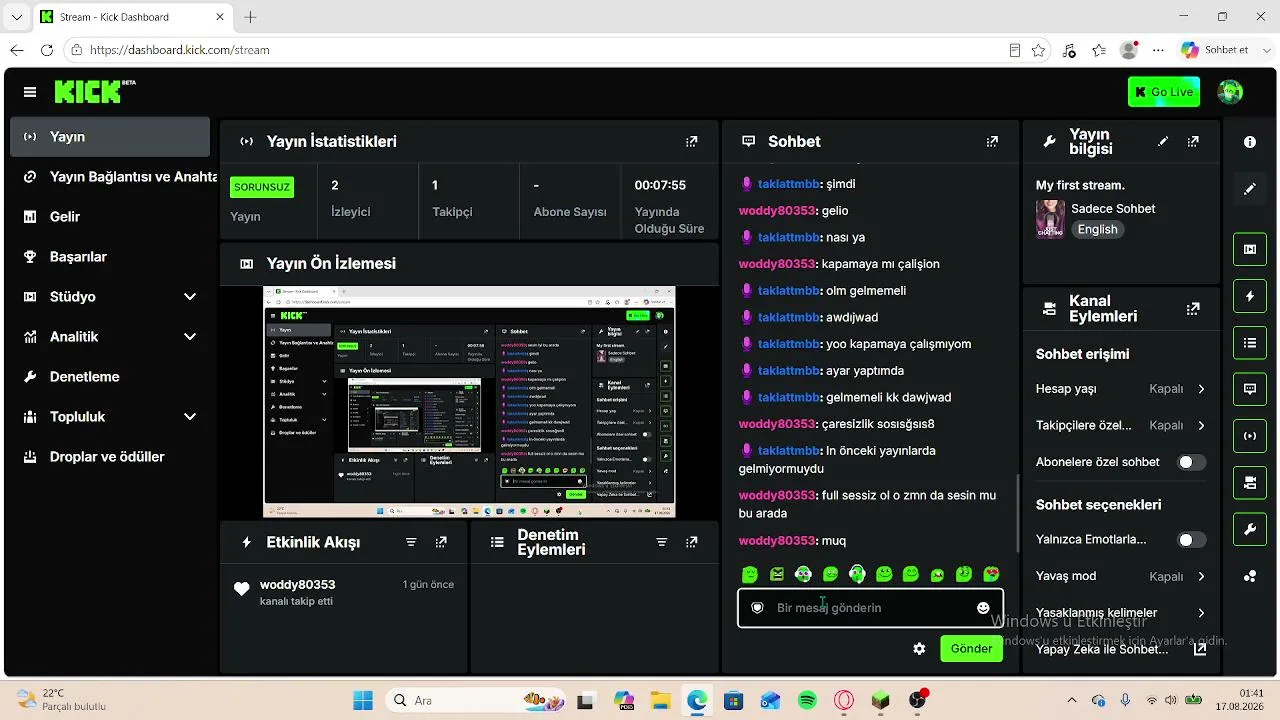Click the SORUNSUZ status badge

coord(262,187)
